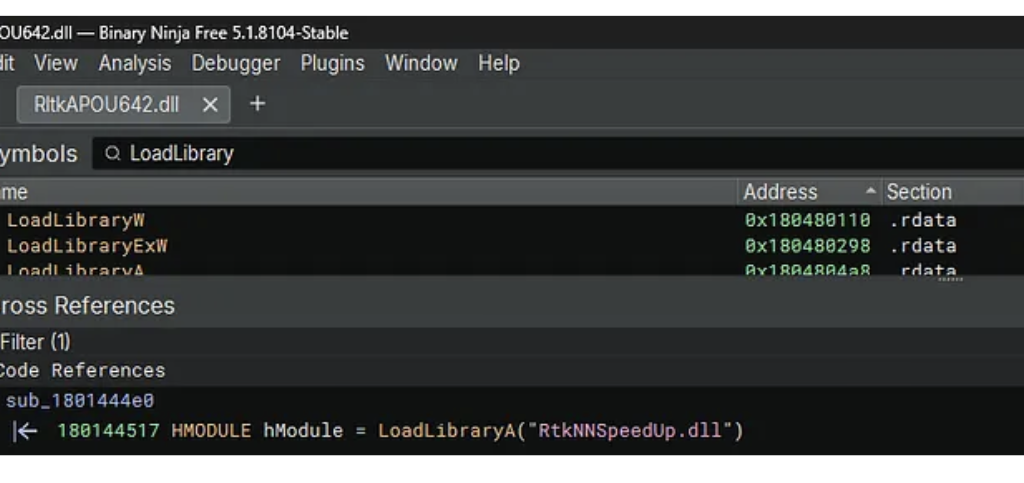Open the Window menu
Screen dimensions: 1024x483
pos(421,63)
